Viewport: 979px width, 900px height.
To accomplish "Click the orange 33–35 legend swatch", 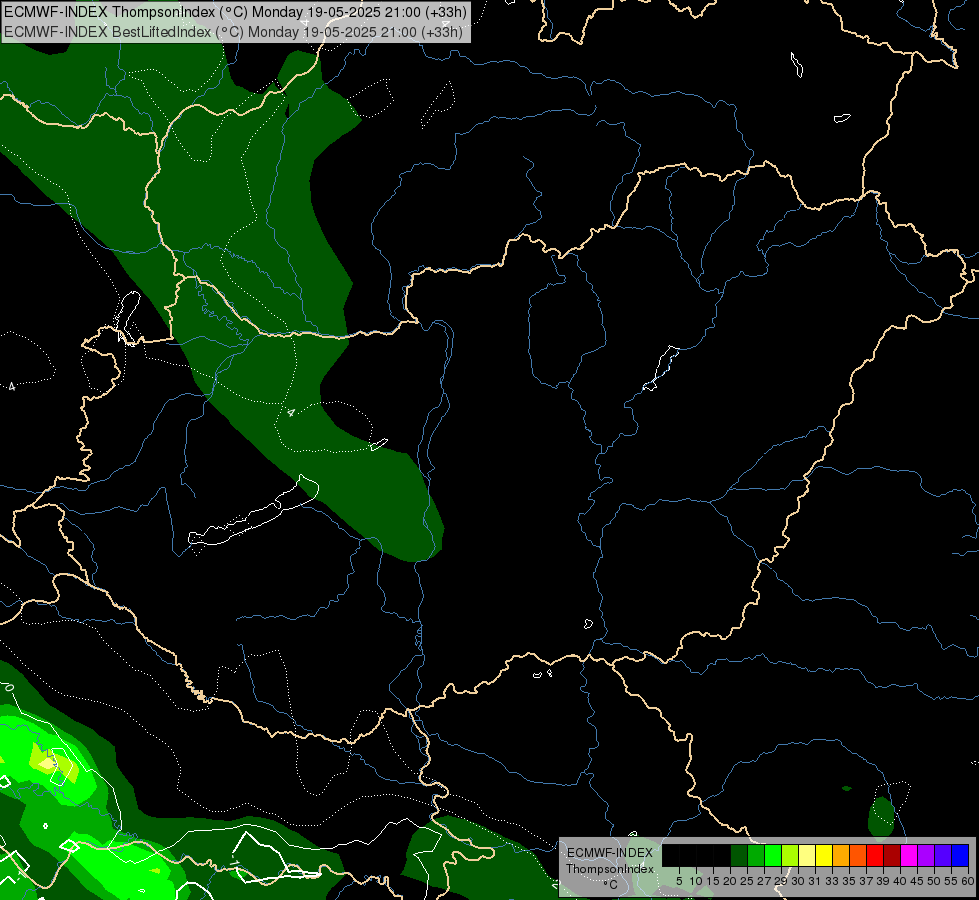I will coord(841,855).
